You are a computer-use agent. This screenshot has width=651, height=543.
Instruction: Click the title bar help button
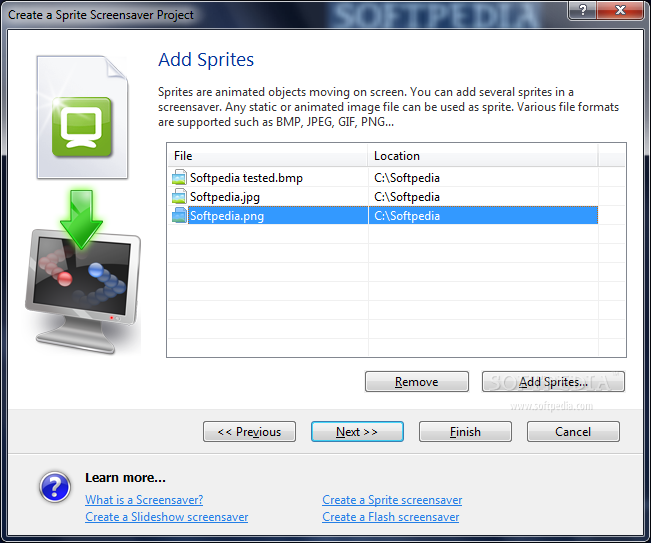582,10
